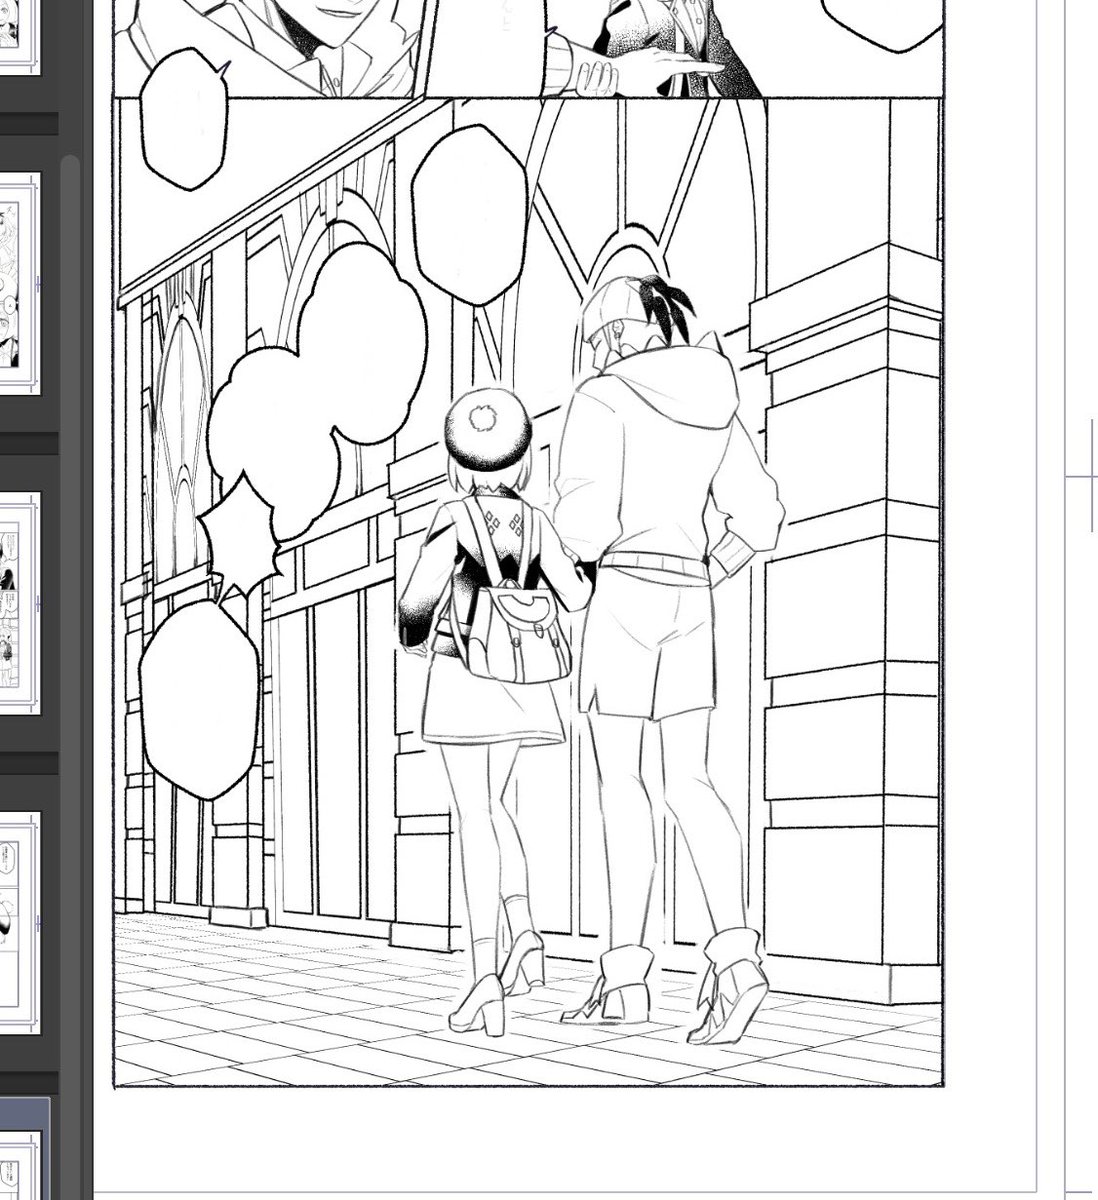Screen dimensions: 1098x1200
Task: Open the page thumbnail directly above the highlighted one
Action: [x=18, y=922]
